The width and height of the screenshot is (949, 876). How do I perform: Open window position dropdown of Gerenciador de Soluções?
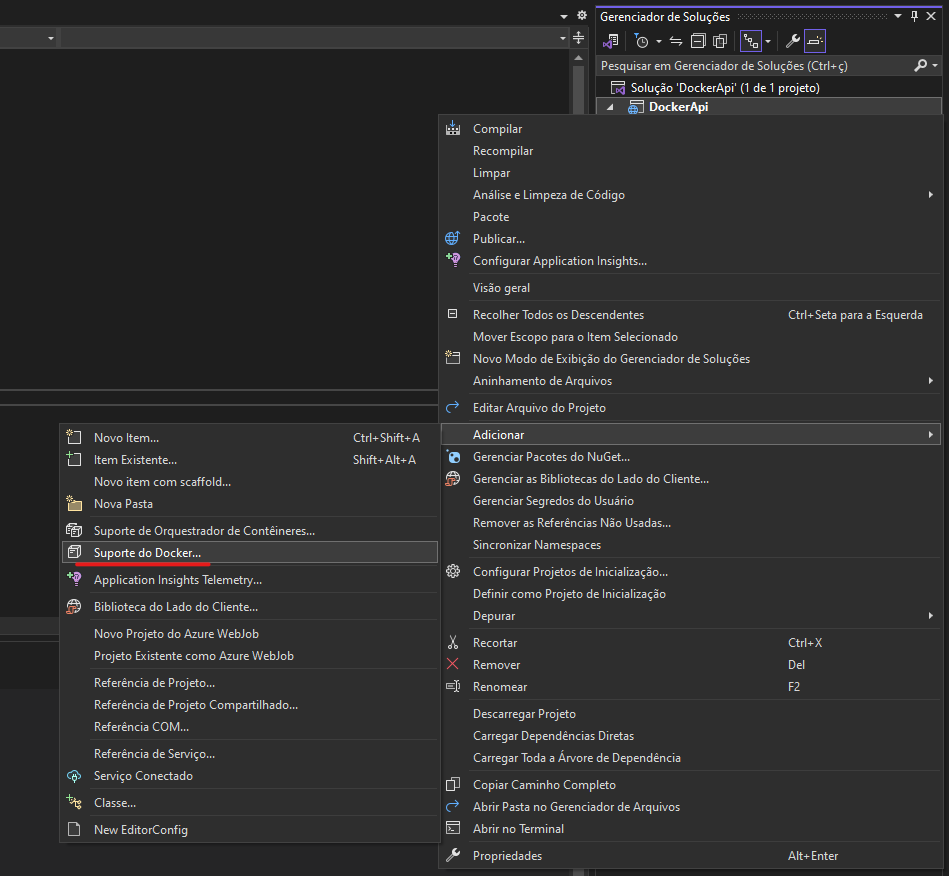(898, 16)
